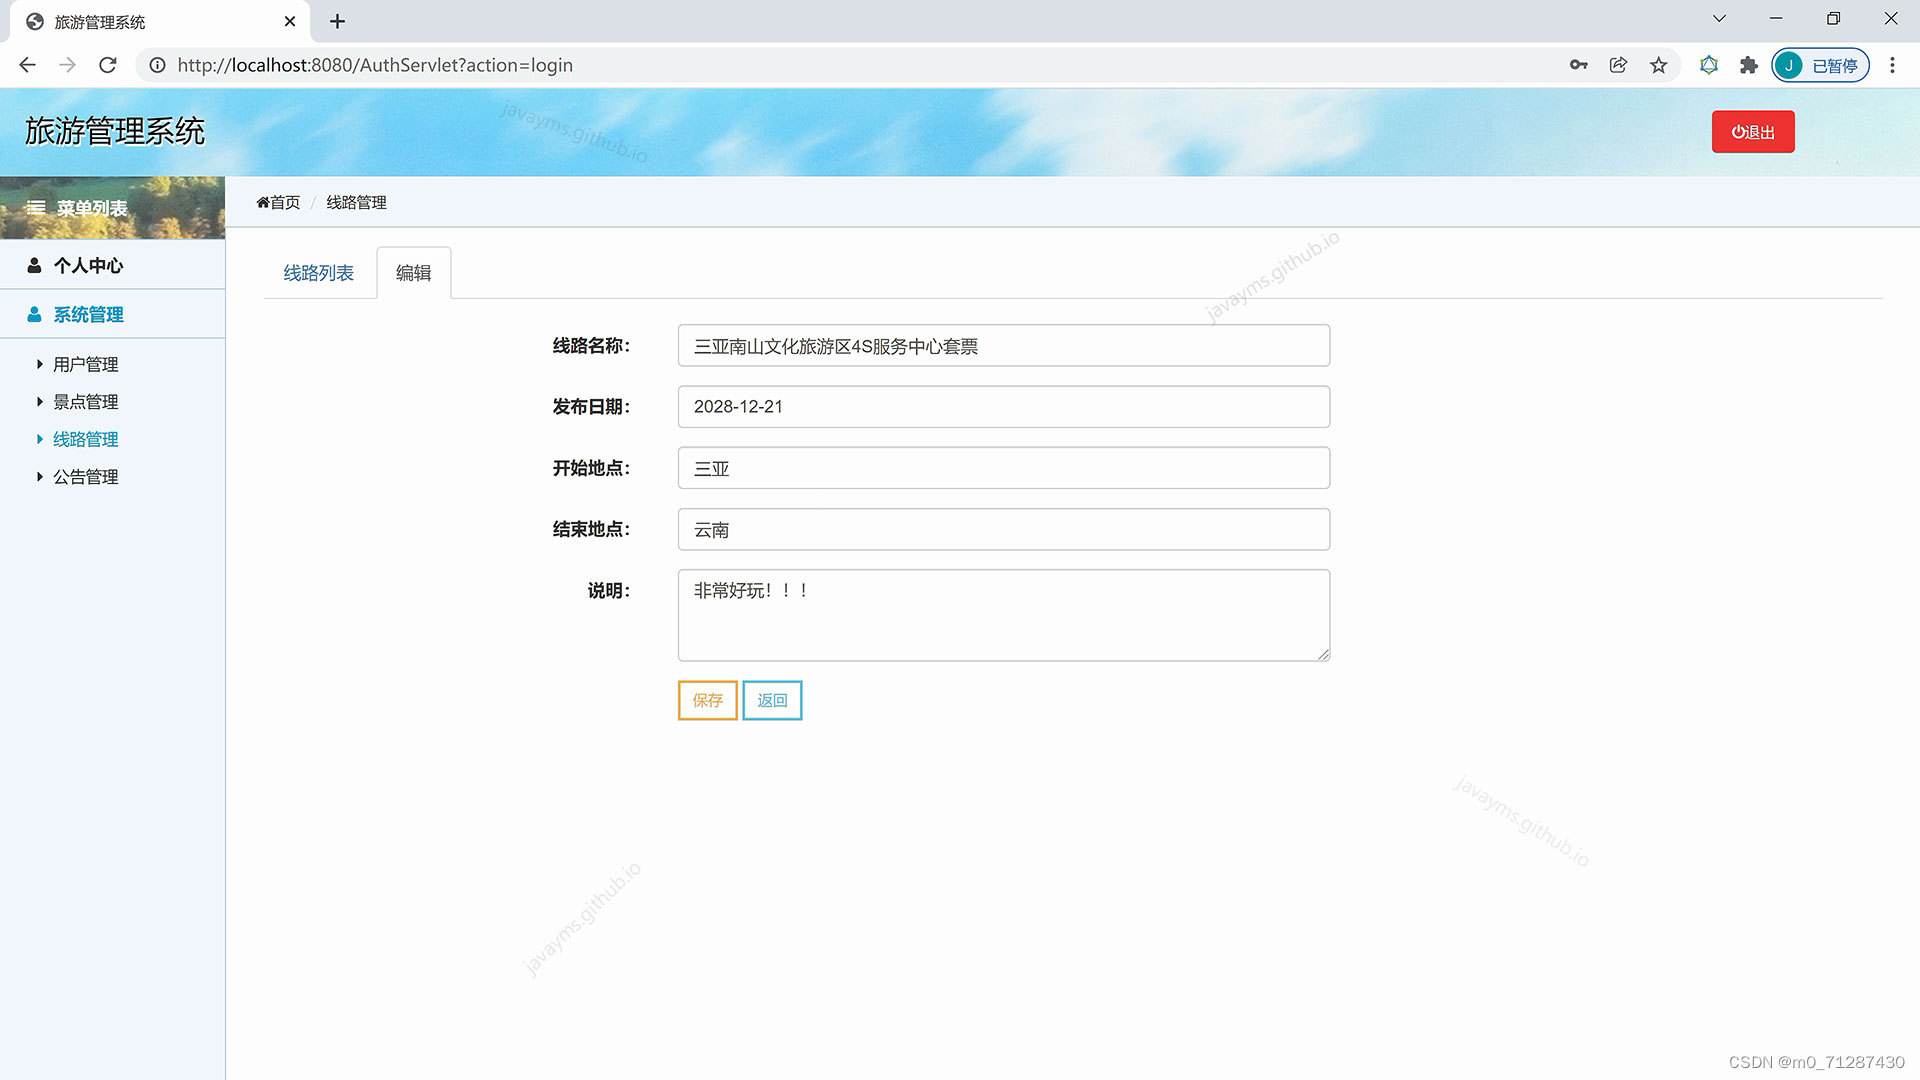
Task: Open the extensions puzzle icon
Action: (1748, 65)
